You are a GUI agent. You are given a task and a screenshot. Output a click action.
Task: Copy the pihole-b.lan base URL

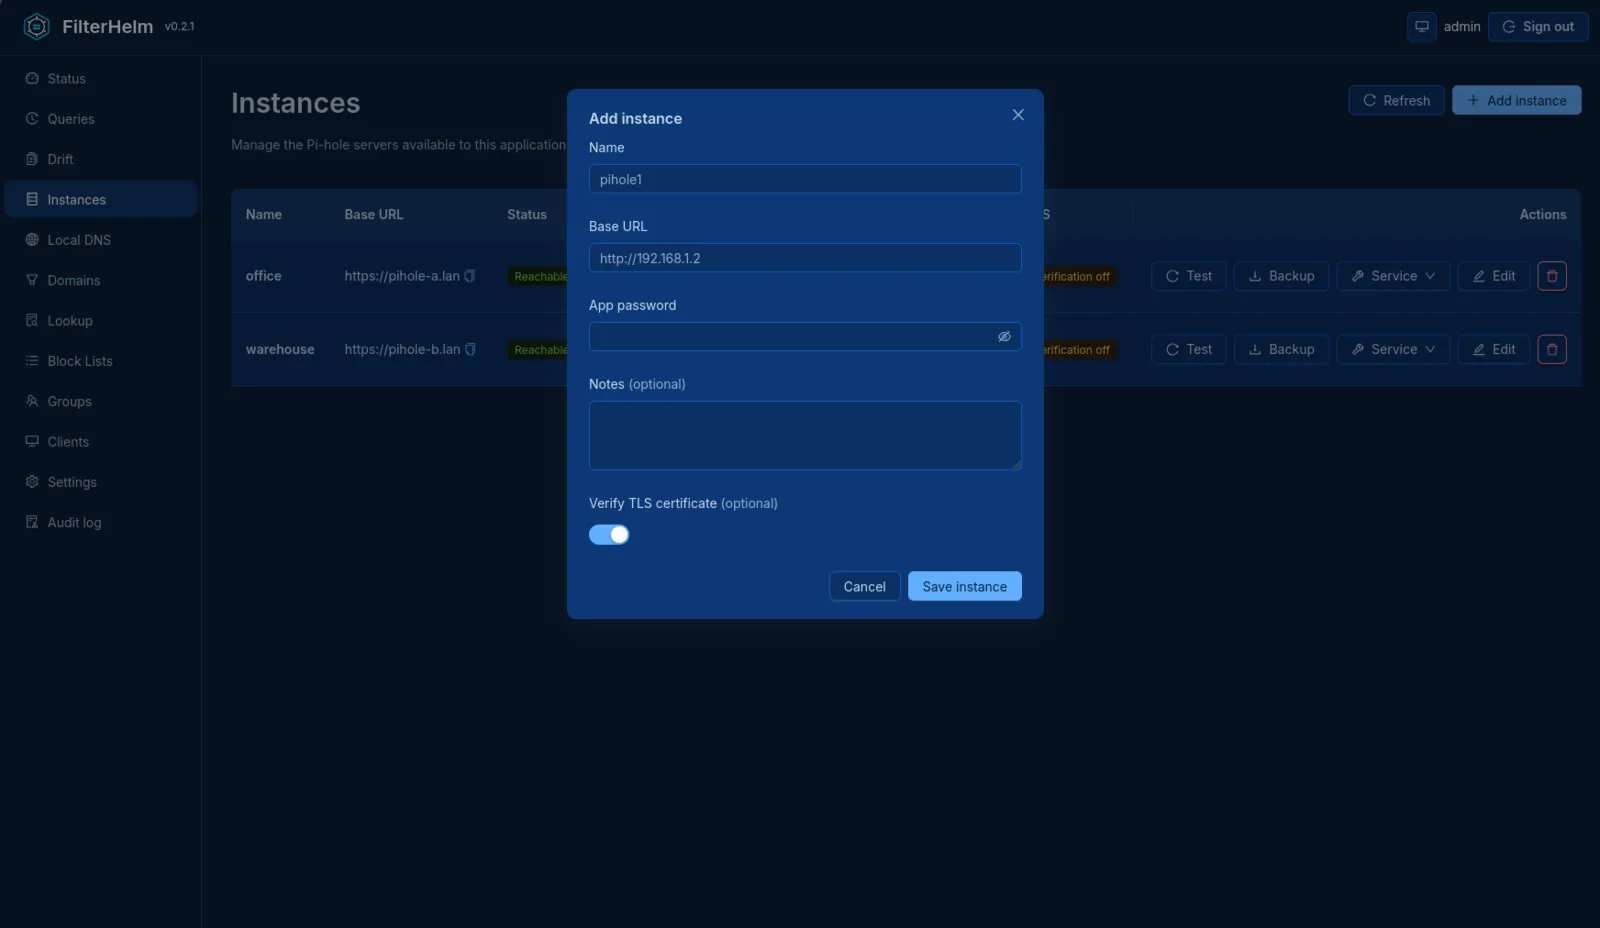click(x=470, y=349)
